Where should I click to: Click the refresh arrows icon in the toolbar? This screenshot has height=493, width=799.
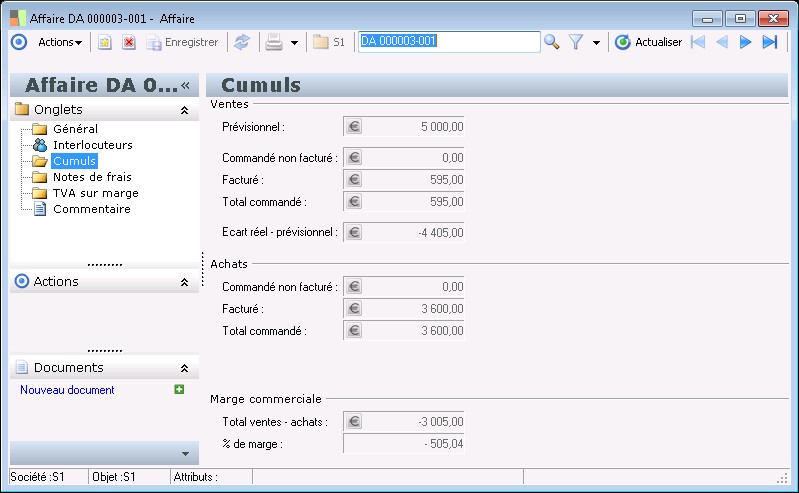[242, 42]
